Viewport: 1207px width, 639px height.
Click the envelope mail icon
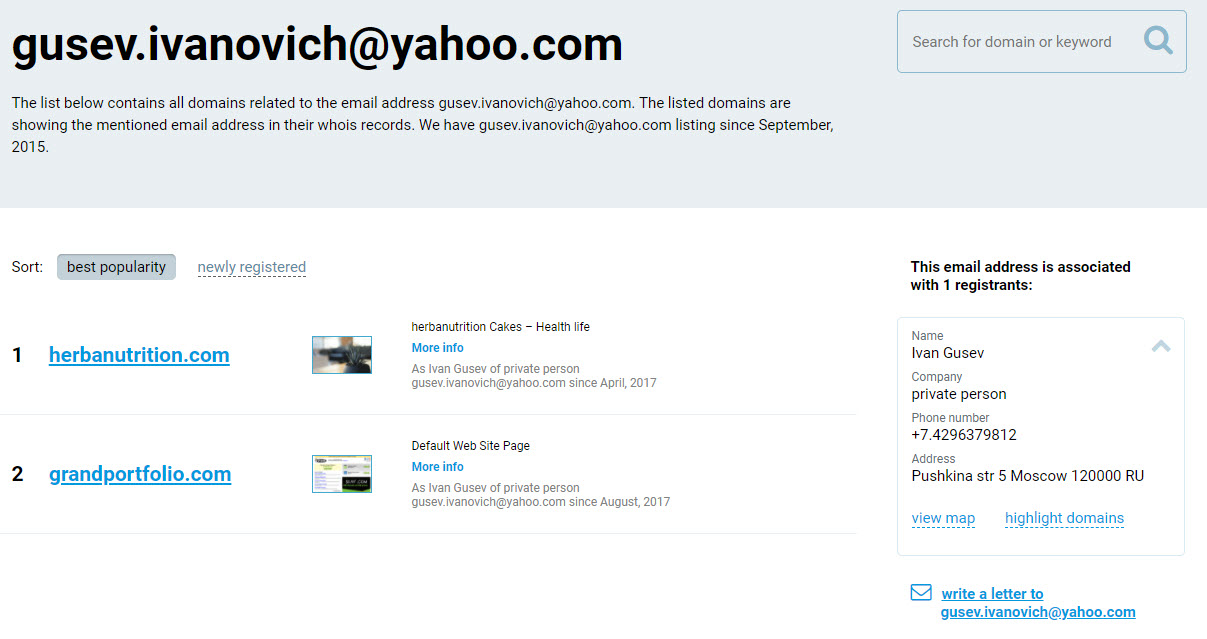coord(921,593)
